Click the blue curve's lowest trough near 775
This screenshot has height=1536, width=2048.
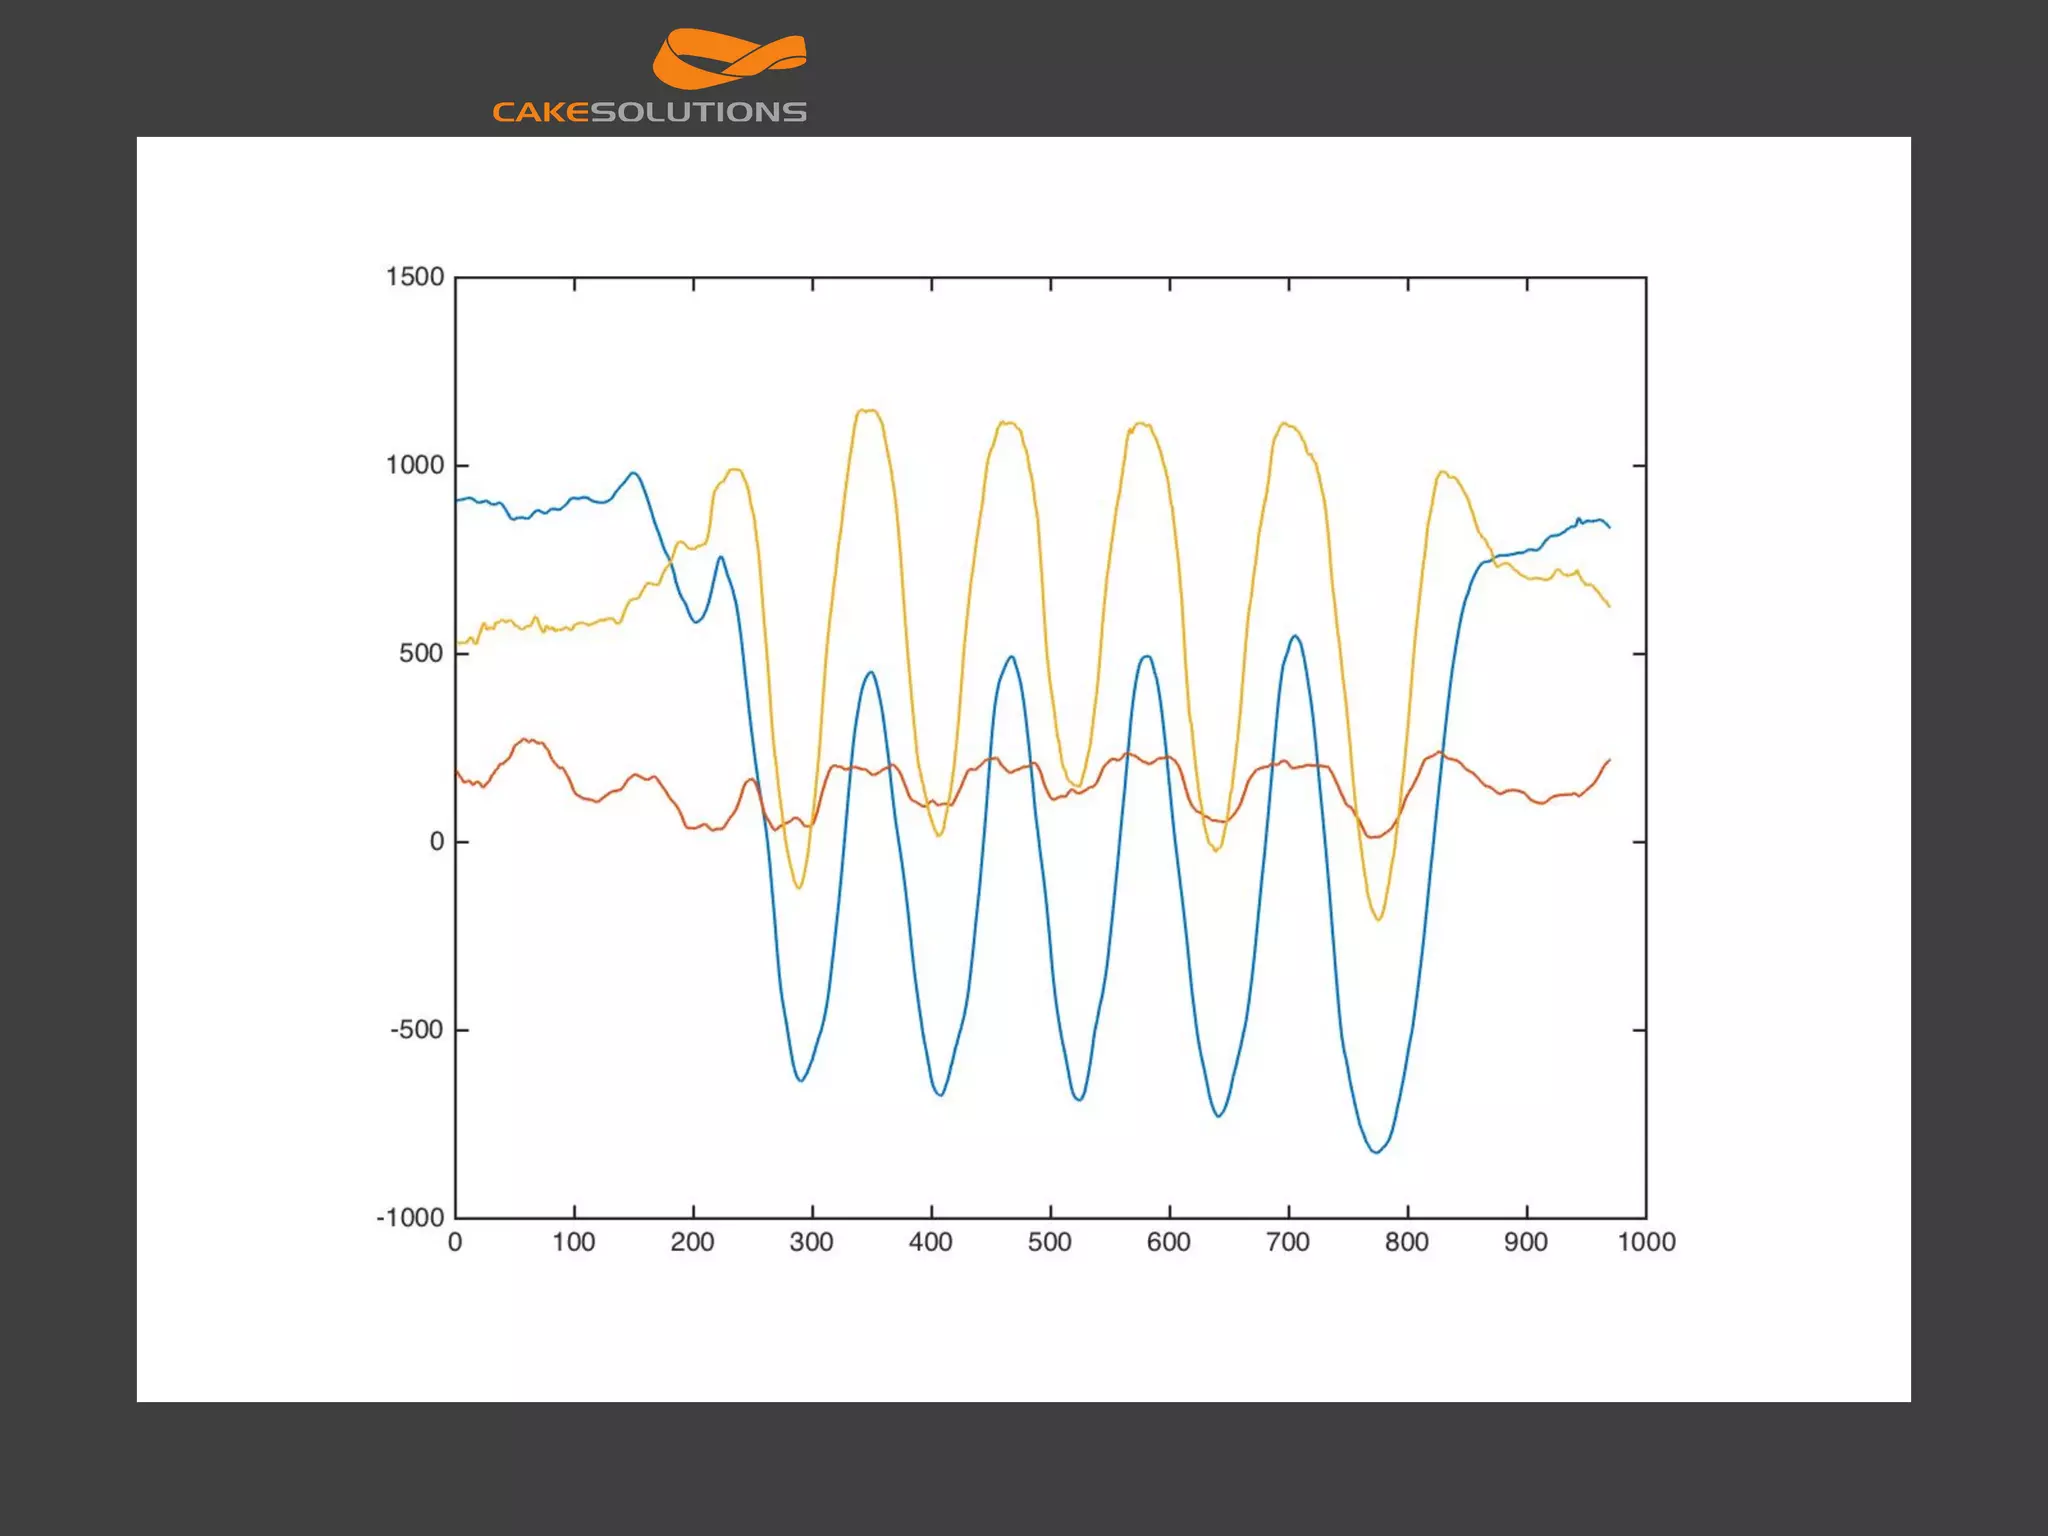[1377, 1152]
